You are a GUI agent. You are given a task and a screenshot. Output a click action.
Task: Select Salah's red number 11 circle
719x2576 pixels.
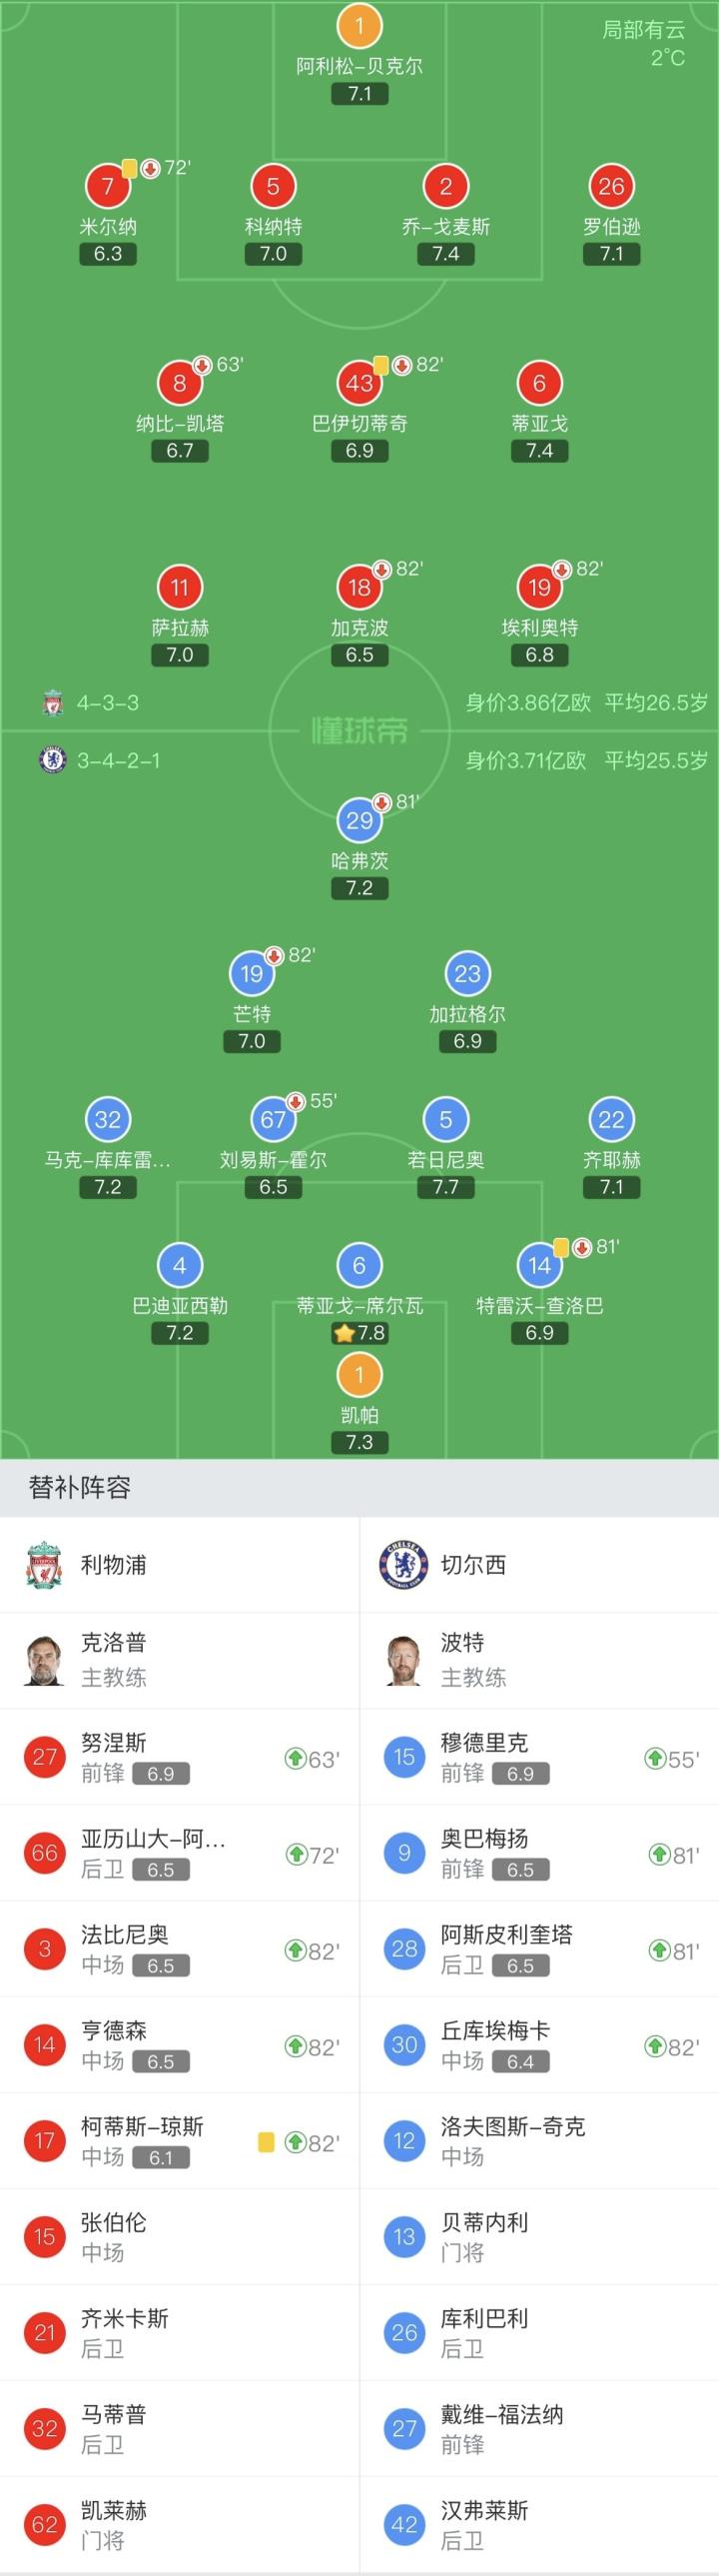click(x=180, y=587)
